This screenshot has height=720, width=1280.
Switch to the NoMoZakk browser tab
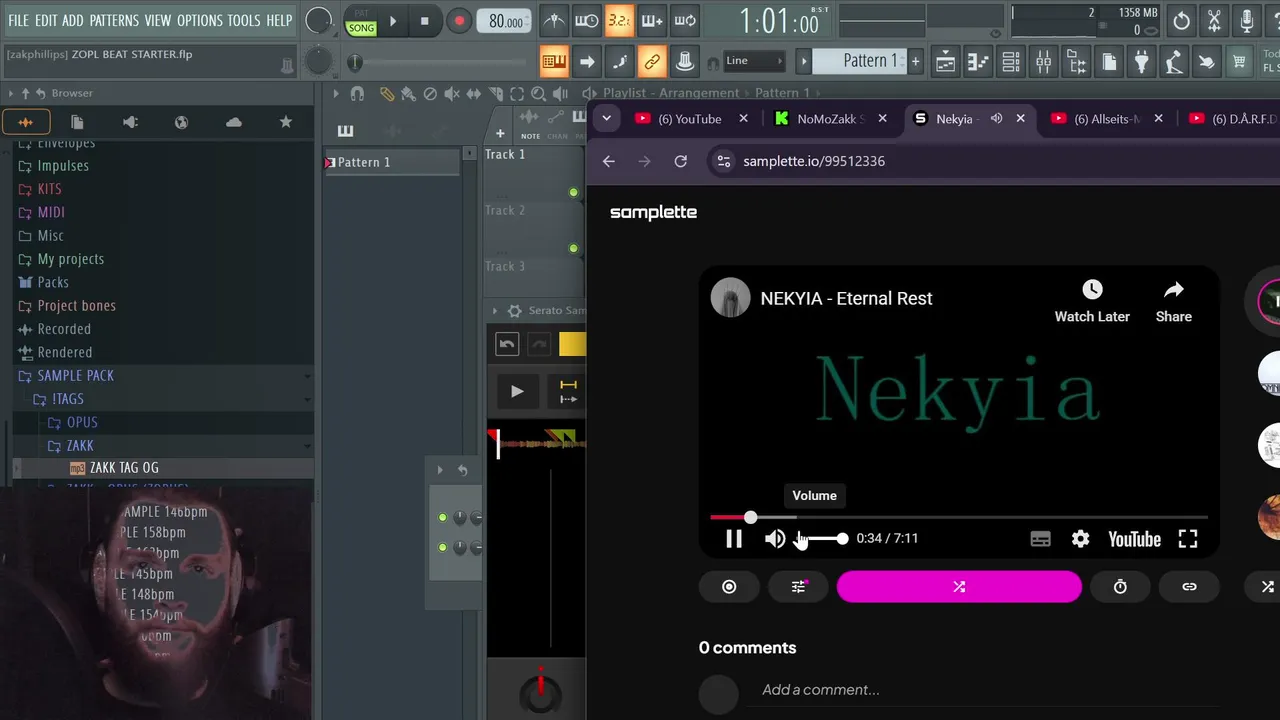(830, 118)
